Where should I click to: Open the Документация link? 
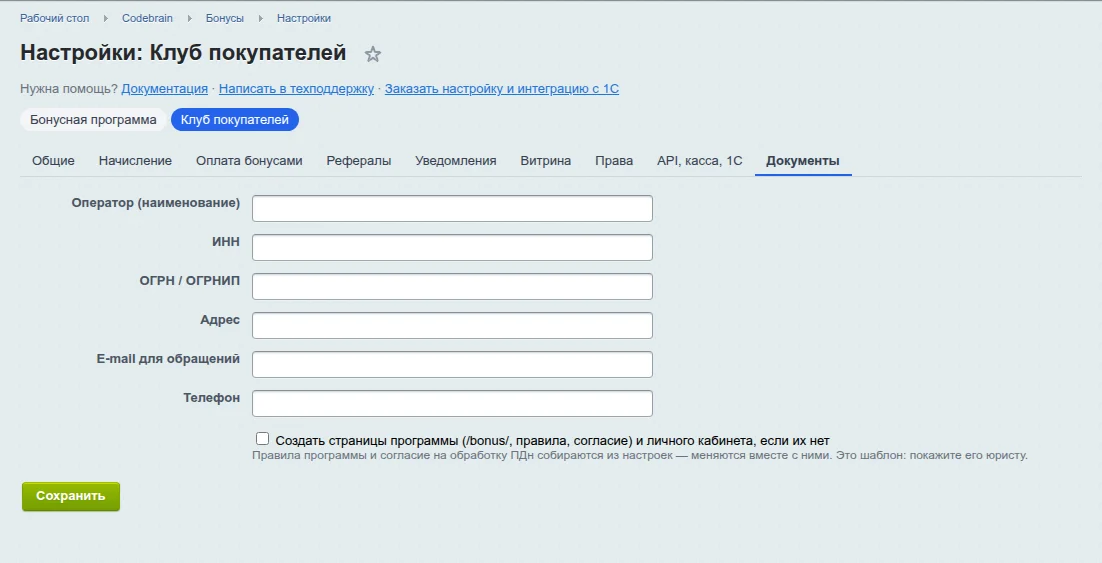tap(164, 89)
